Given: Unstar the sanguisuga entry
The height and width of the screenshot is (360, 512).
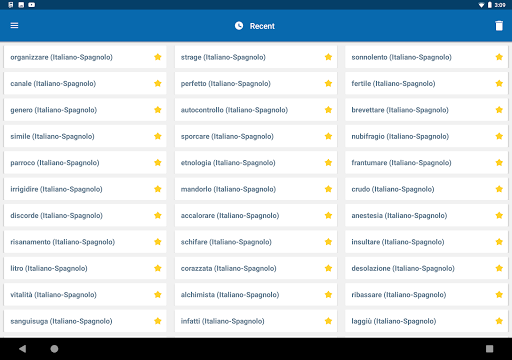Looking at the screenshot, I should click(158, 321).
